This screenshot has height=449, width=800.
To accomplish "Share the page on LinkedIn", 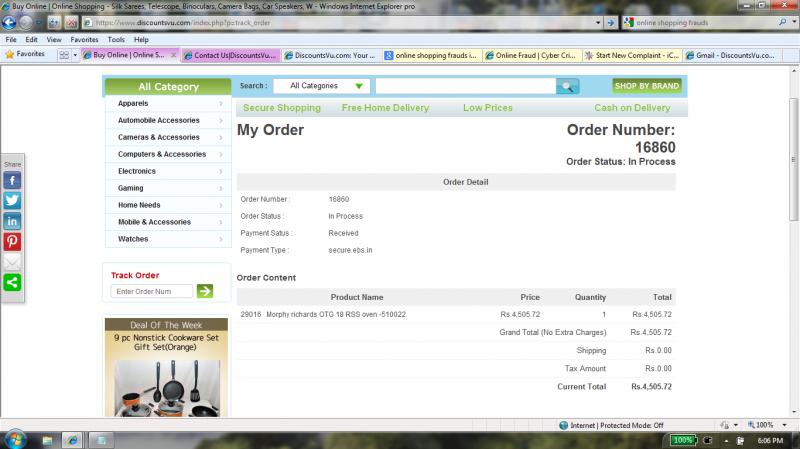I will pyautogui.click(x=12, y=221).
